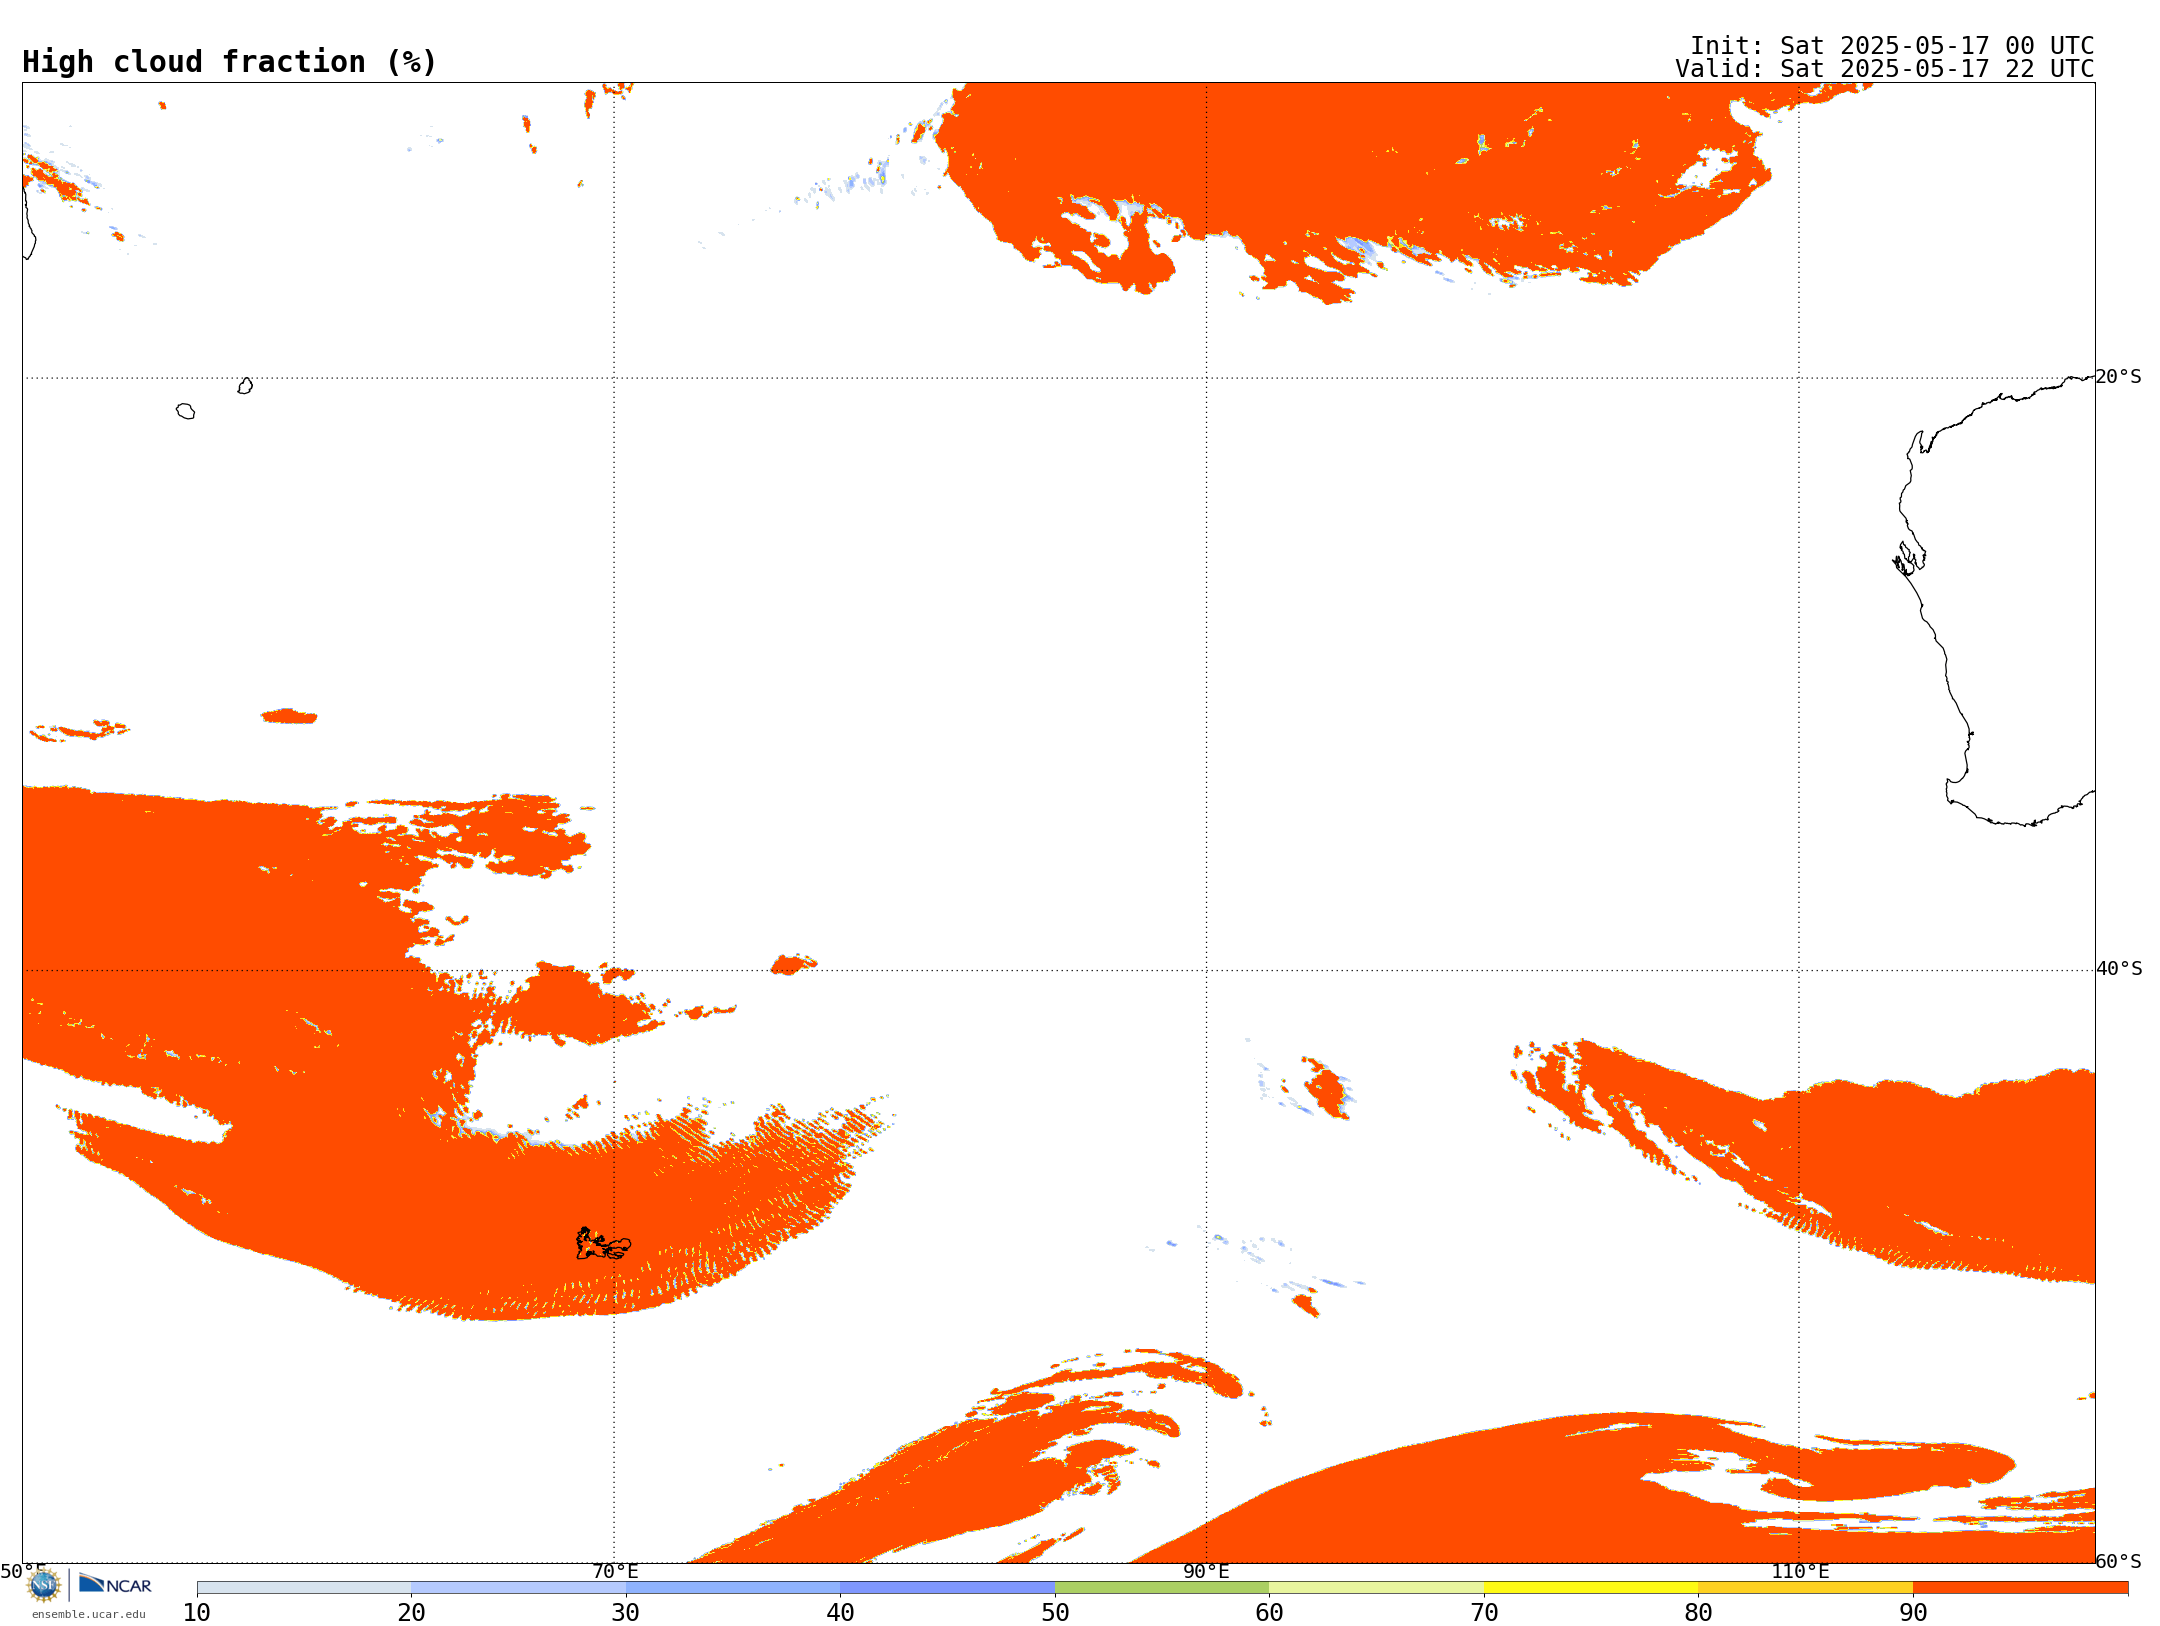Click the Mauritius island outline near 20°S
The height and width of the screenshot is (1626, 2160).
(245, 386)
